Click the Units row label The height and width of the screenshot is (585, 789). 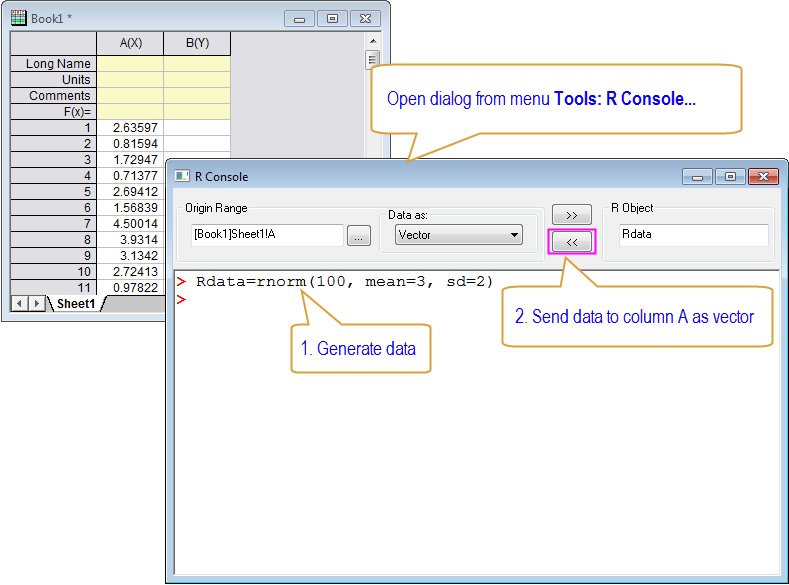tap(53, 79)
